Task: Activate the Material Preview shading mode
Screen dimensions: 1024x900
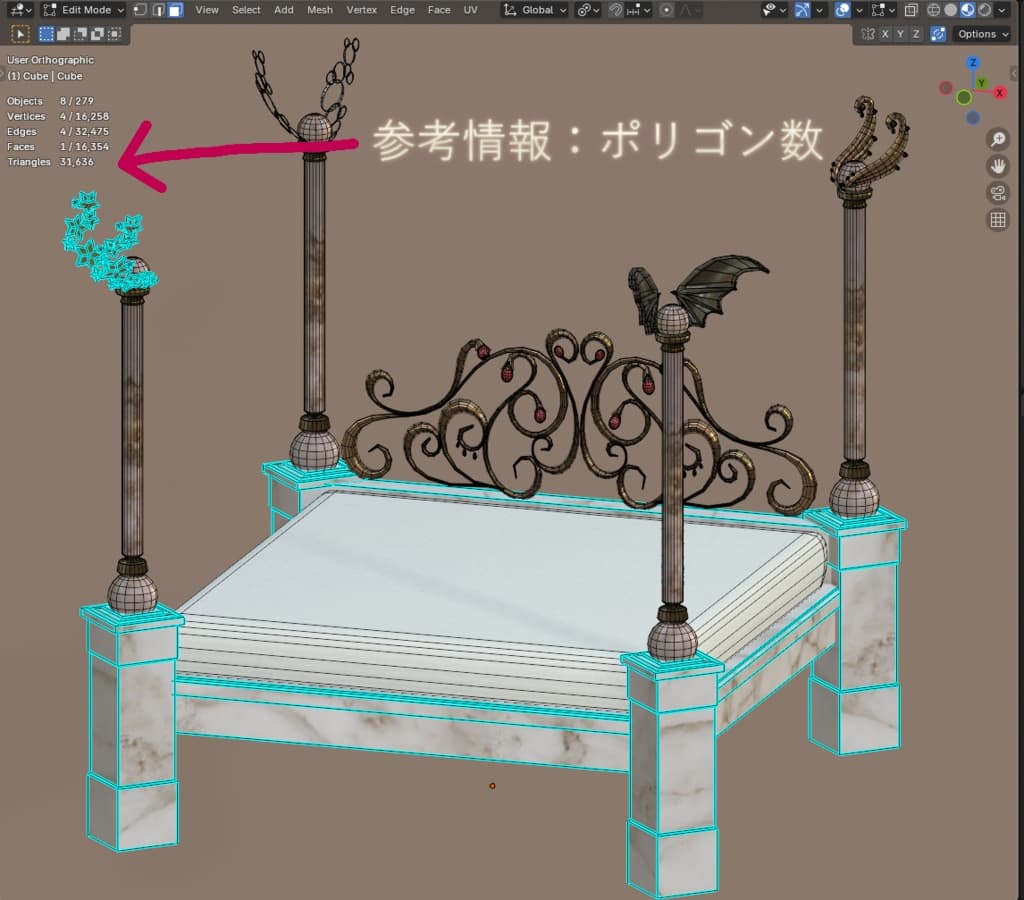Action: pyautogui.click(x=967, y=9)
